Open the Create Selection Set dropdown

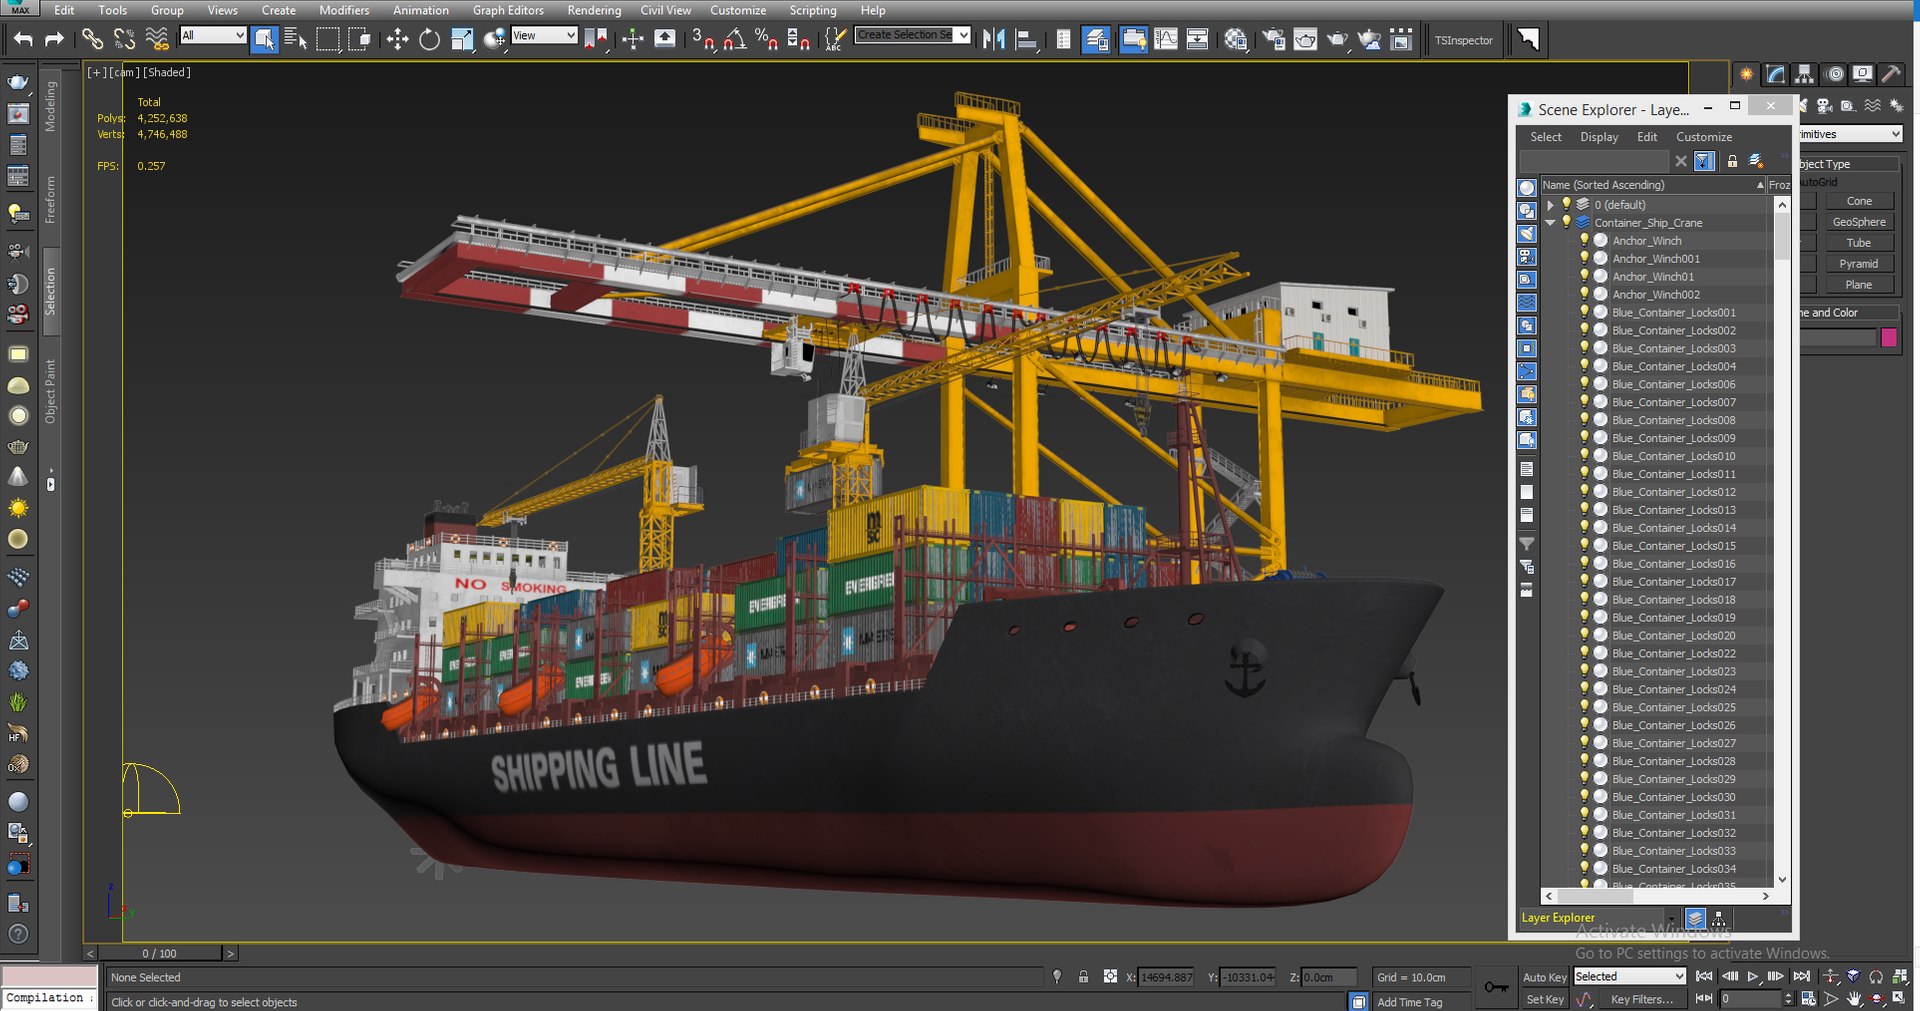point(913,35)
